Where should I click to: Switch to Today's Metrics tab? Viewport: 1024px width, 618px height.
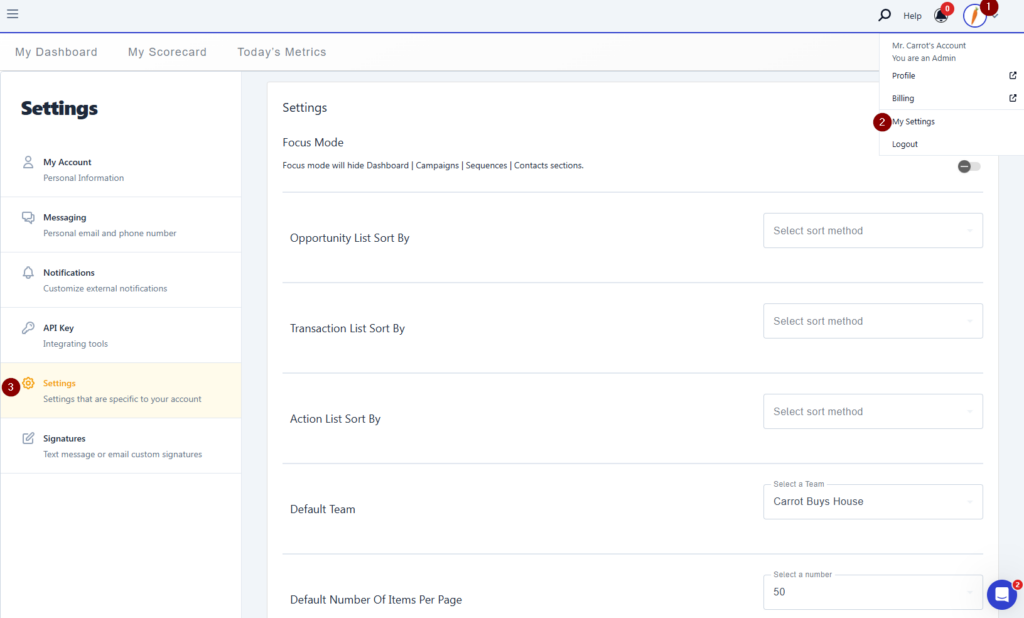click(x=281, y=52)
